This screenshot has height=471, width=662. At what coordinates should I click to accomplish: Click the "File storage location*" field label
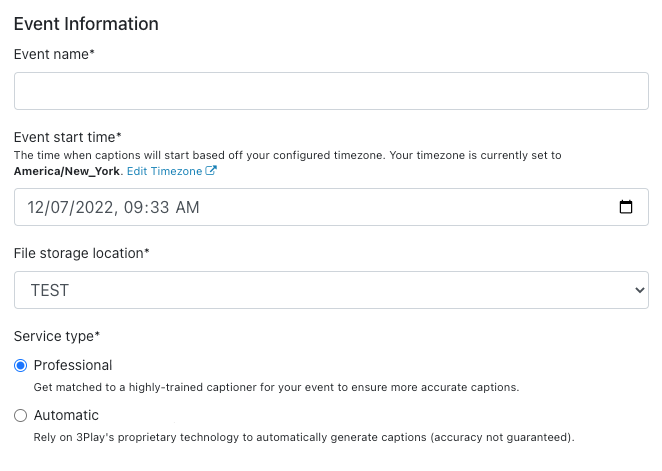click(81, 253)
